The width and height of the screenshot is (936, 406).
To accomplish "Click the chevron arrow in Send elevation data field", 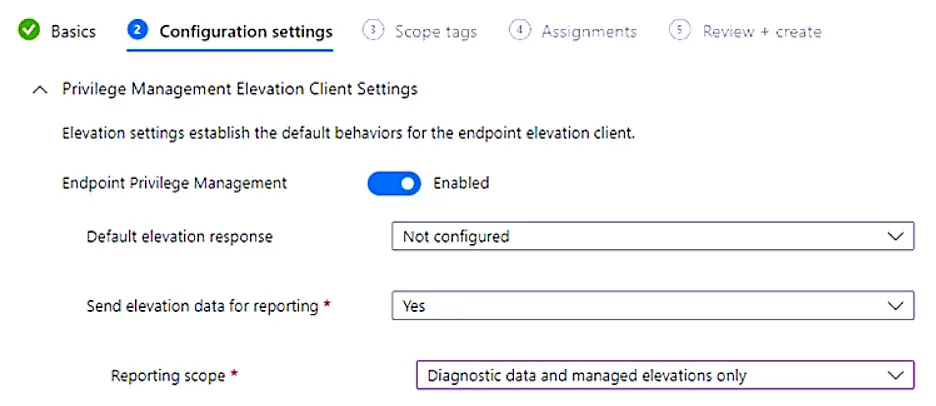I will coord(895,306).
